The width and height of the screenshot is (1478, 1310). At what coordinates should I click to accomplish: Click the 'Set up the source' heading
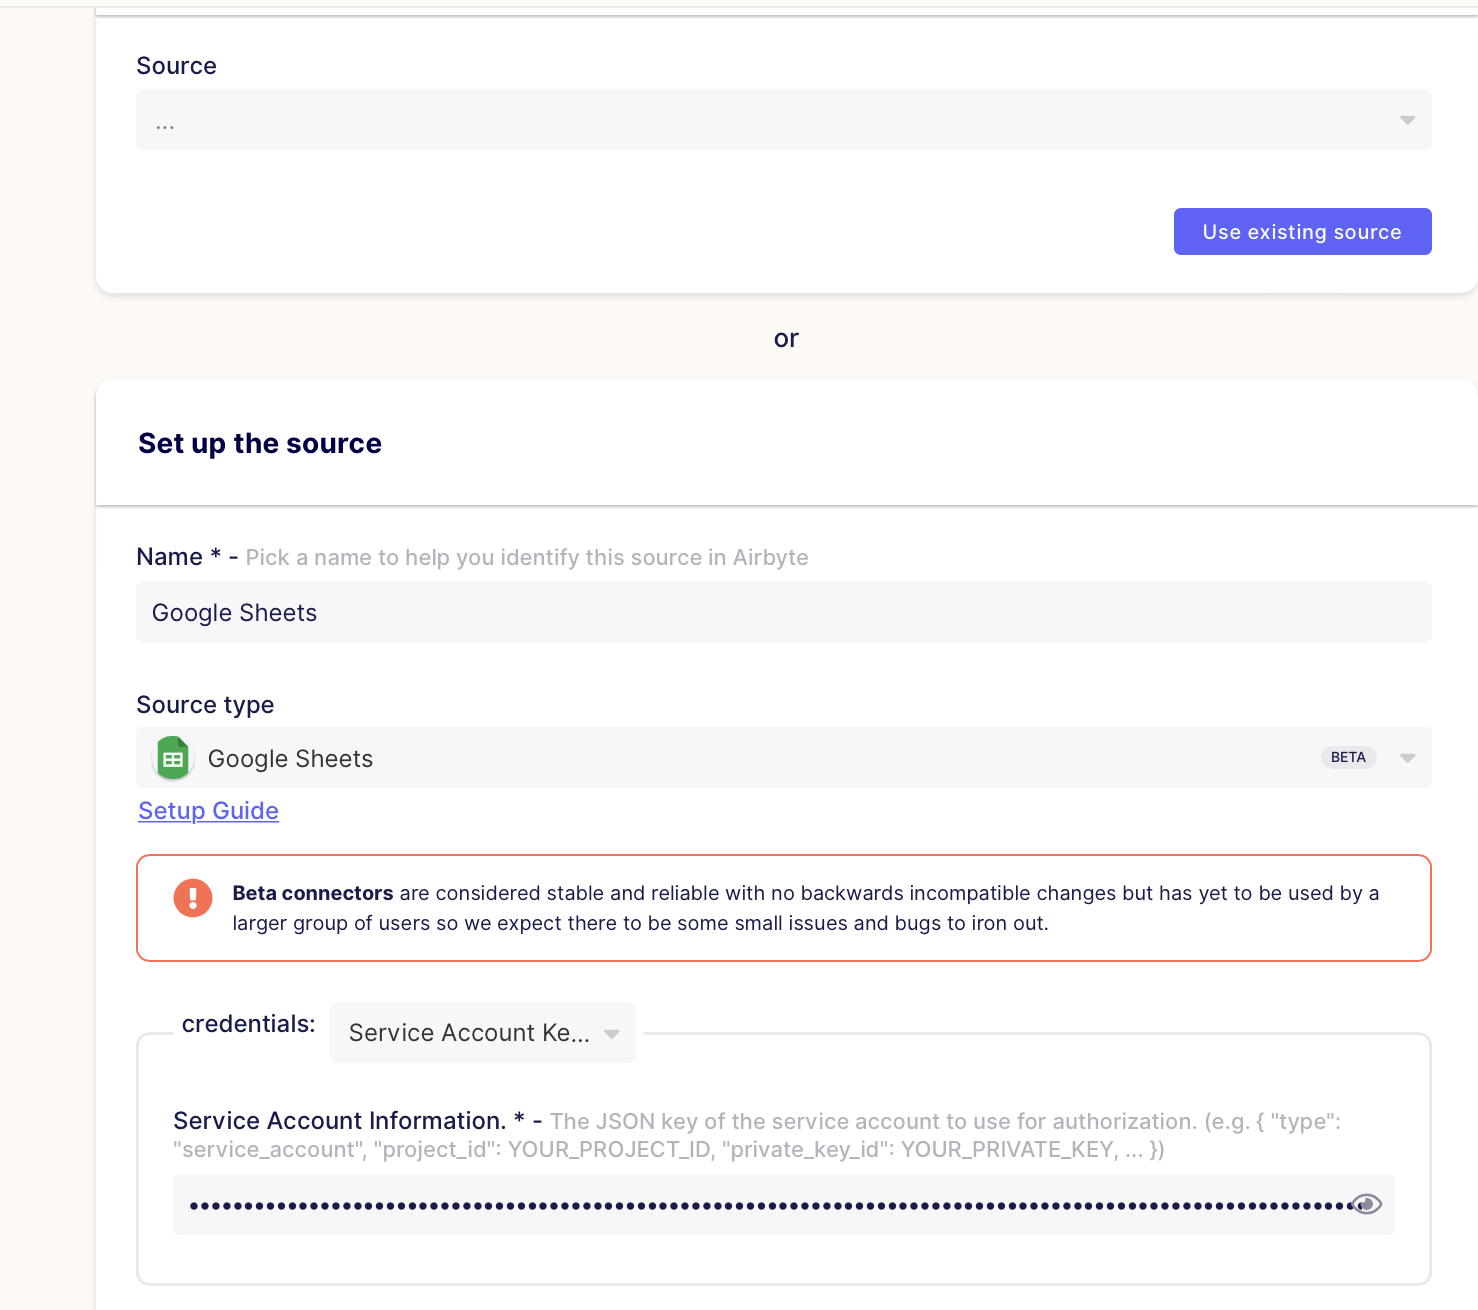click(260, 443)
